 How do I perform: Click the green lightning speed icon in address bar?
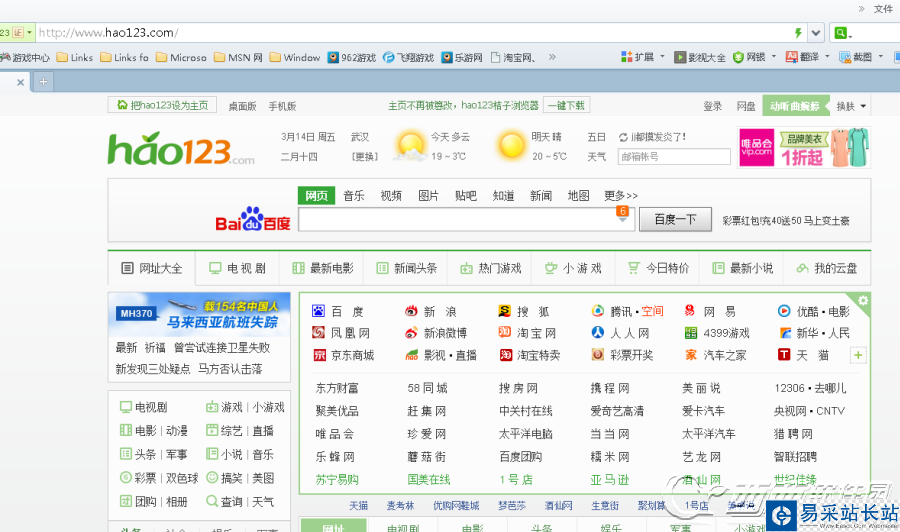click(798, 33)
